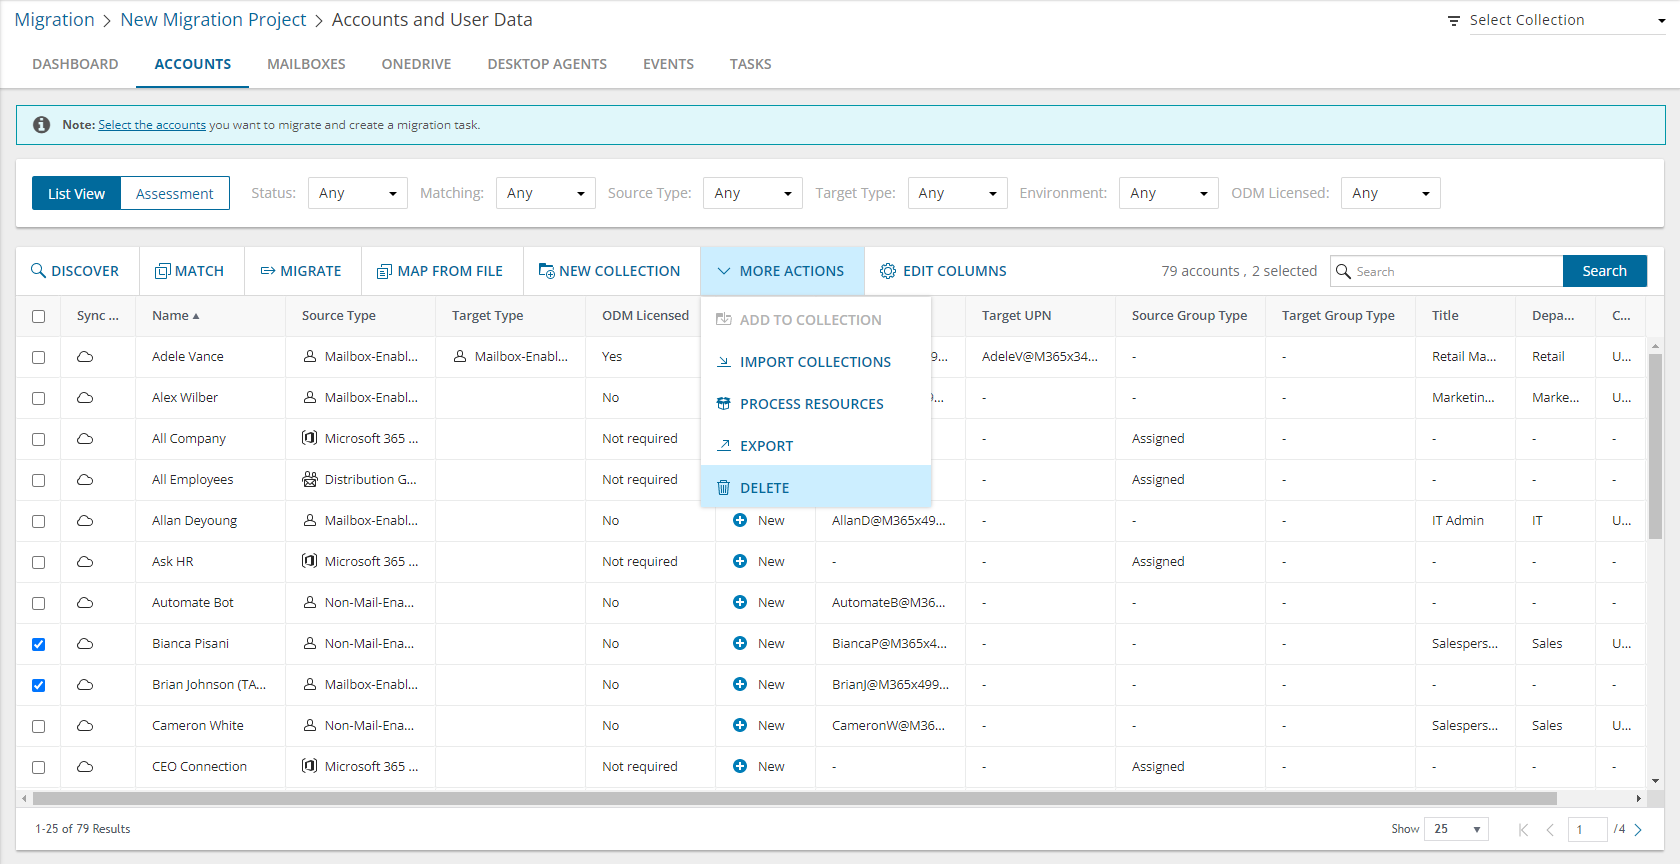Viewport: 1680px width, 864px height.
Task: Open the Status filter dropdown
Action: point(357,193)
